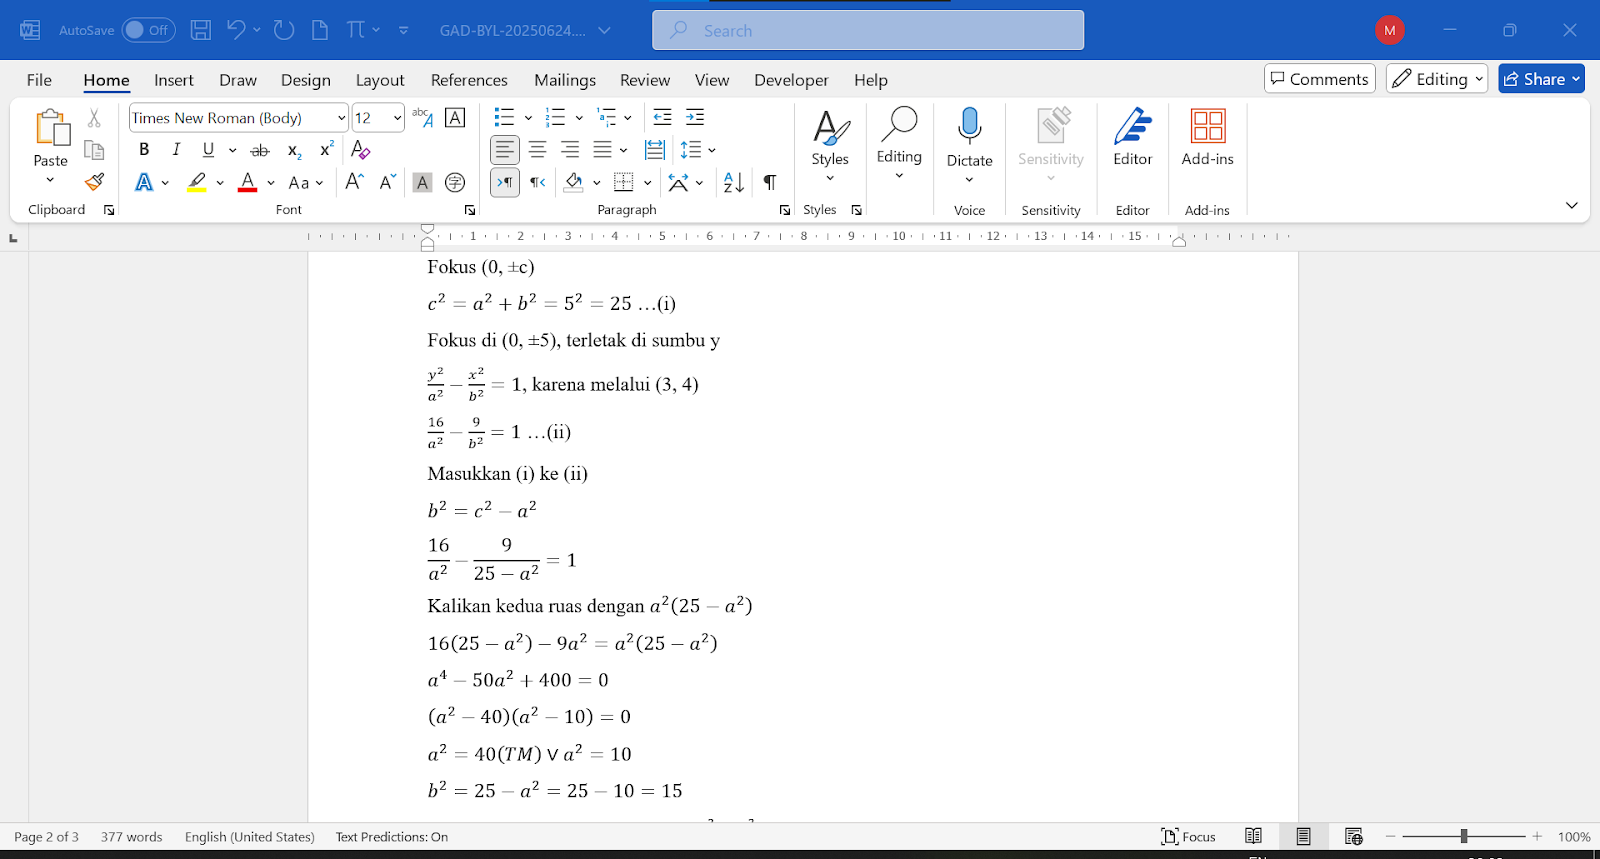Open the font size dropdown

[397, 118]
